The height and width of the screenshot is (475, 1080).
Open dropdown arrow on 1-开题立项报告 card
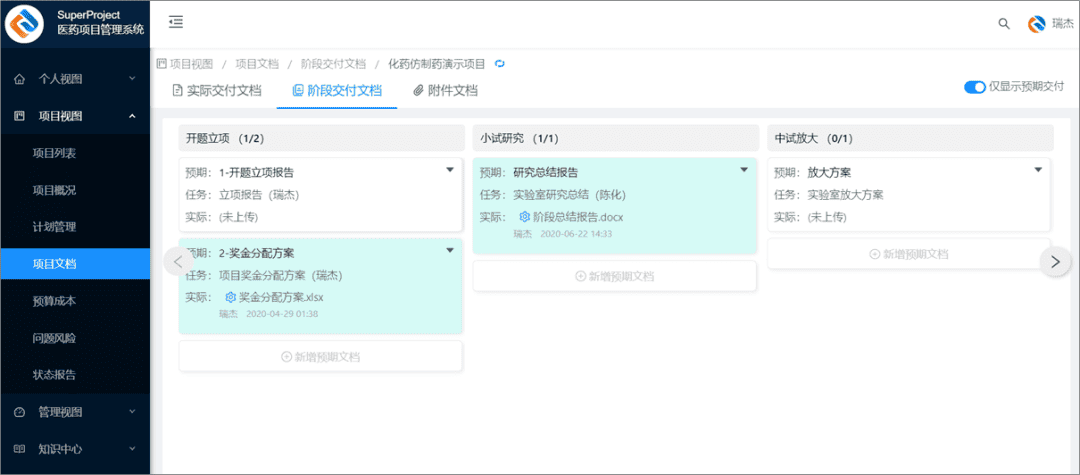(x=450, y=169)
